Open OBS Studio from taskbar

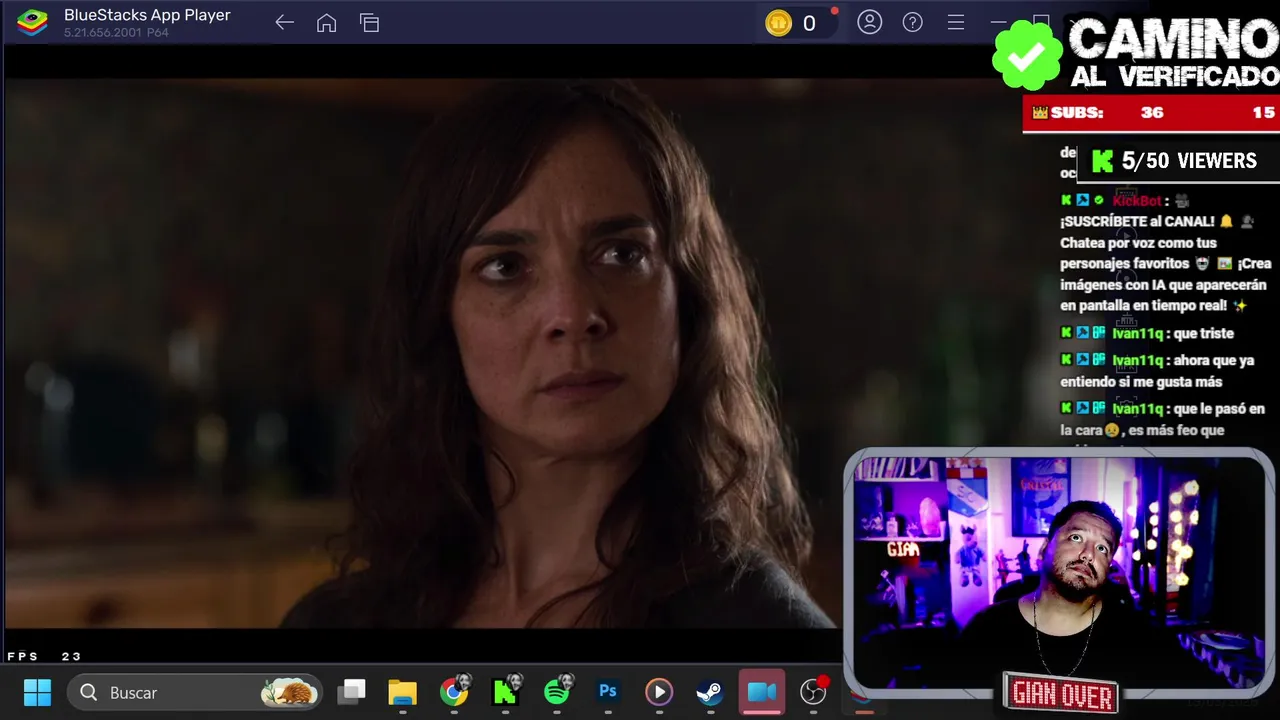pyautogui.click(x=814, y=692)
